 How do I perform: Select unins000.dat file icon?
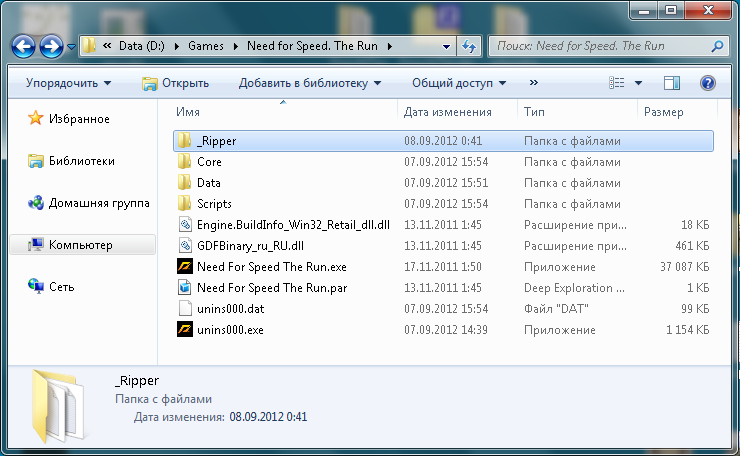tap(185, 309)
